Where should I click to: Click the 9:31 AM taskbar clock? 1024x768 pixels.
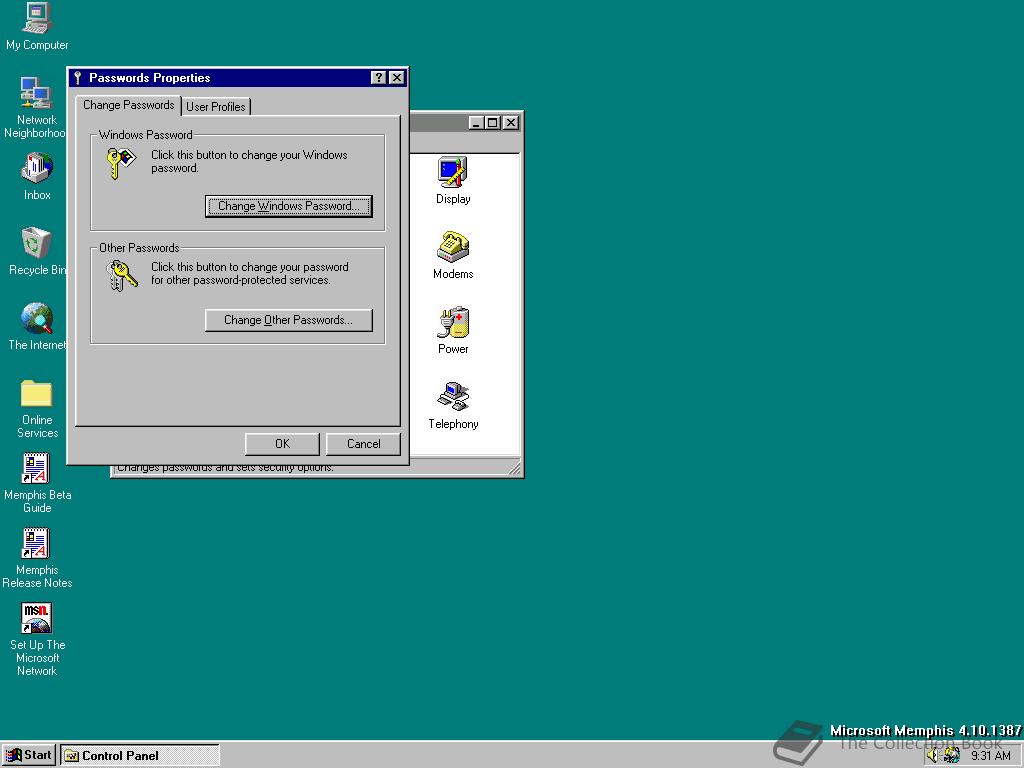tap(991, 756)
